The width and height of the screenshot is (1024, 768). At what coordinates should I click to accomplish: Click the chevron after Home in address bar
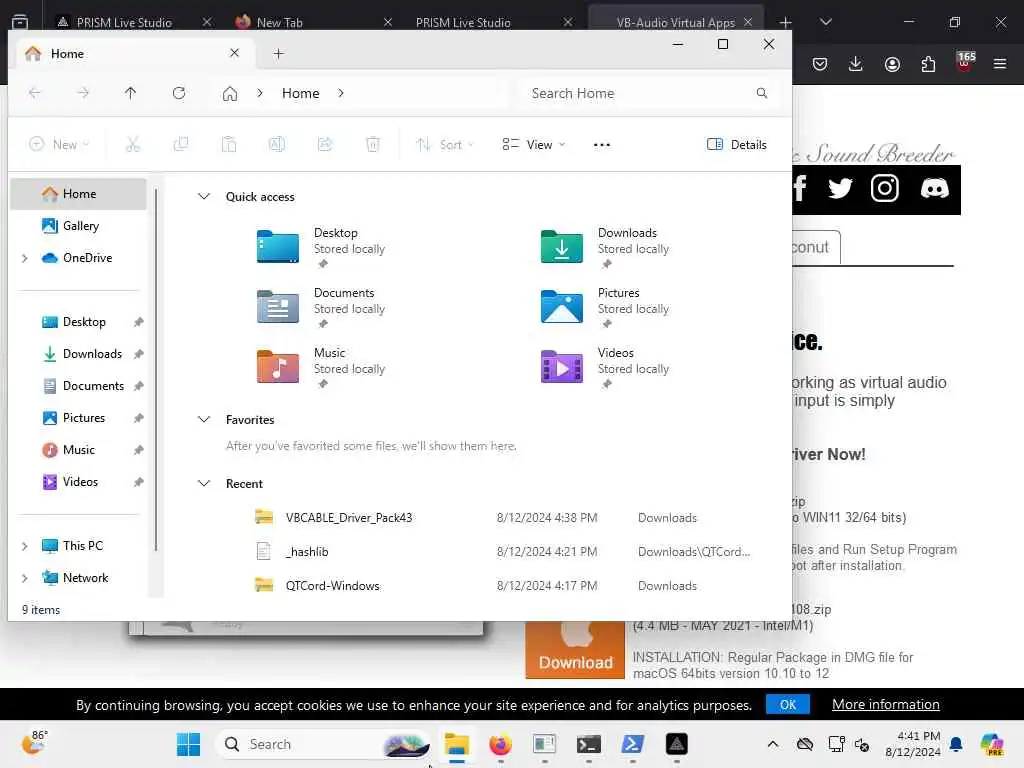[x=341, y=93]
